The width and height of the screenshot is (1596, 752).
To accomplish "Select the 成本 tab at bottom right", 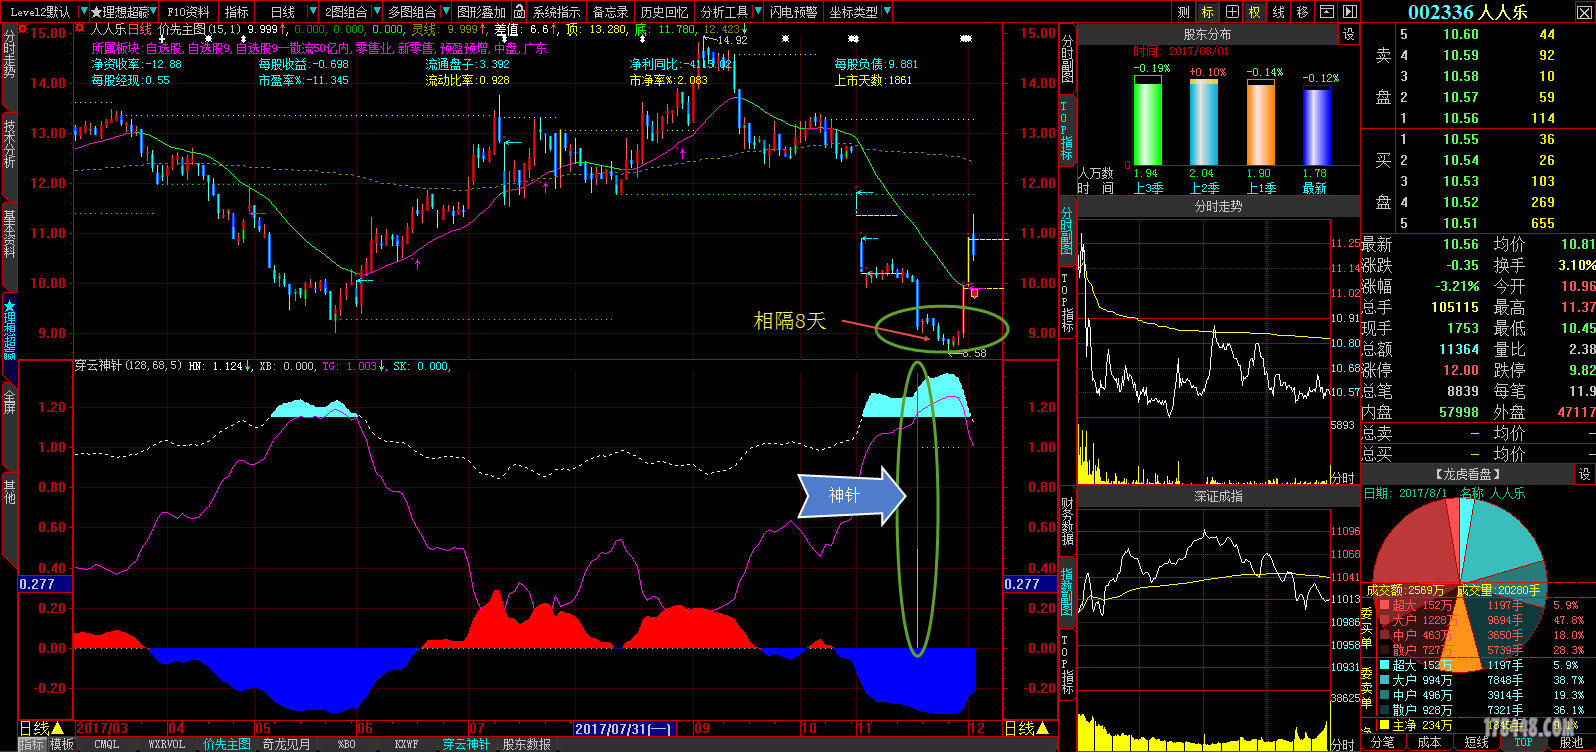I will click(1430, 742).
